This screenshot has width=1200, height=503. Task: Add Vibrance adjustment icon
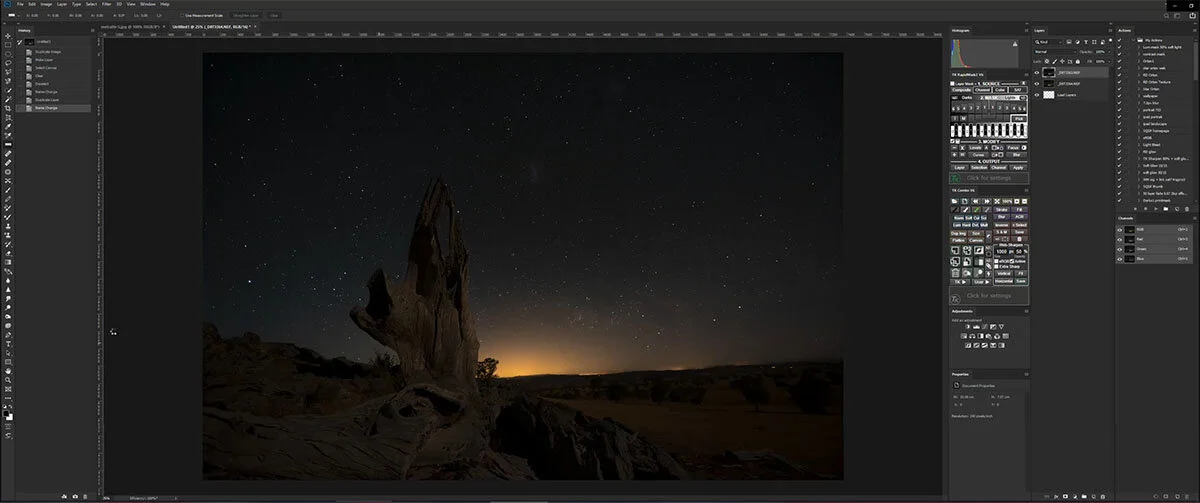[1001, 327]
